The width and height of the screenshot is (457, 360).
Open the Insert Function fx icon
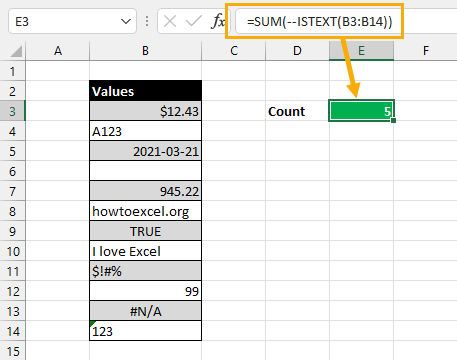point(218,22)
